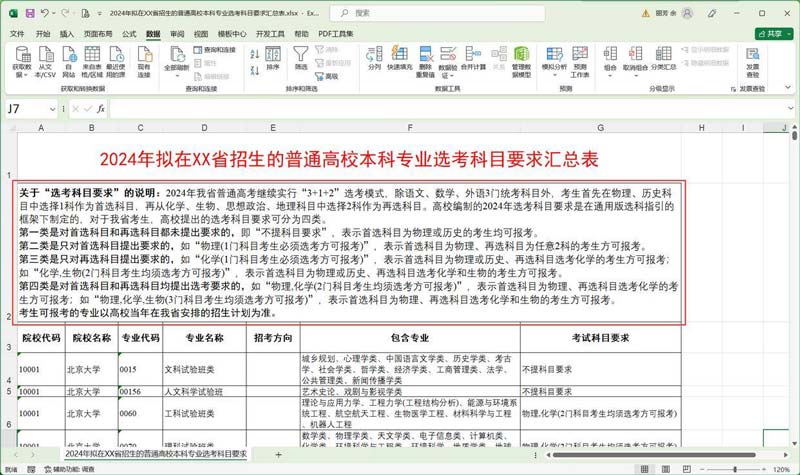
Task: Toggle the 筛选 (Filter) funnel
Action: [x=301, y=58]
